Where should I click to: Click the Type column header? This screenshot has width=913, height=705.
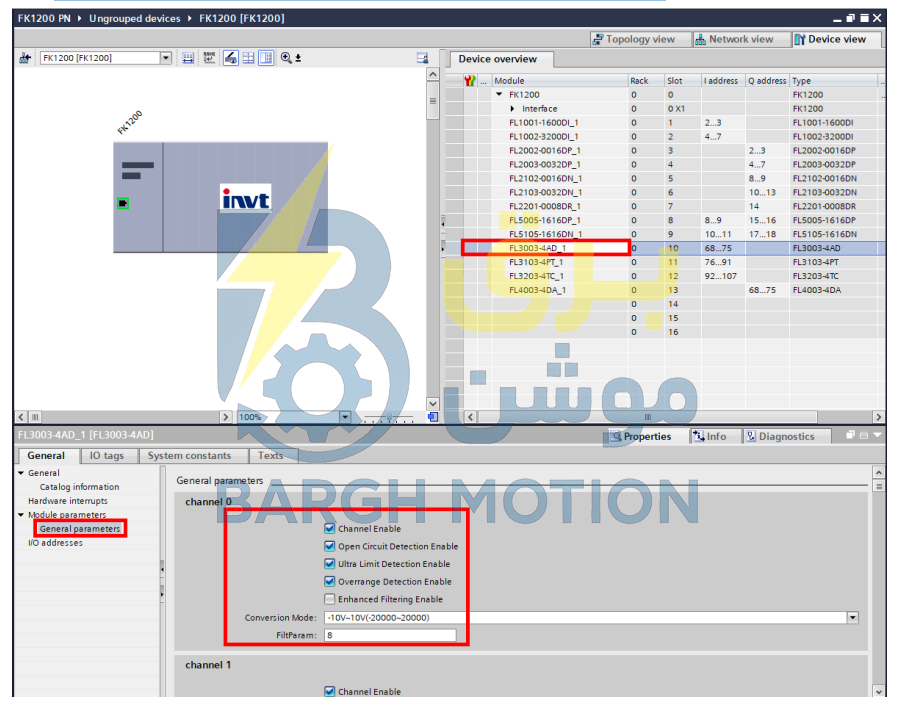coord(833,81)
